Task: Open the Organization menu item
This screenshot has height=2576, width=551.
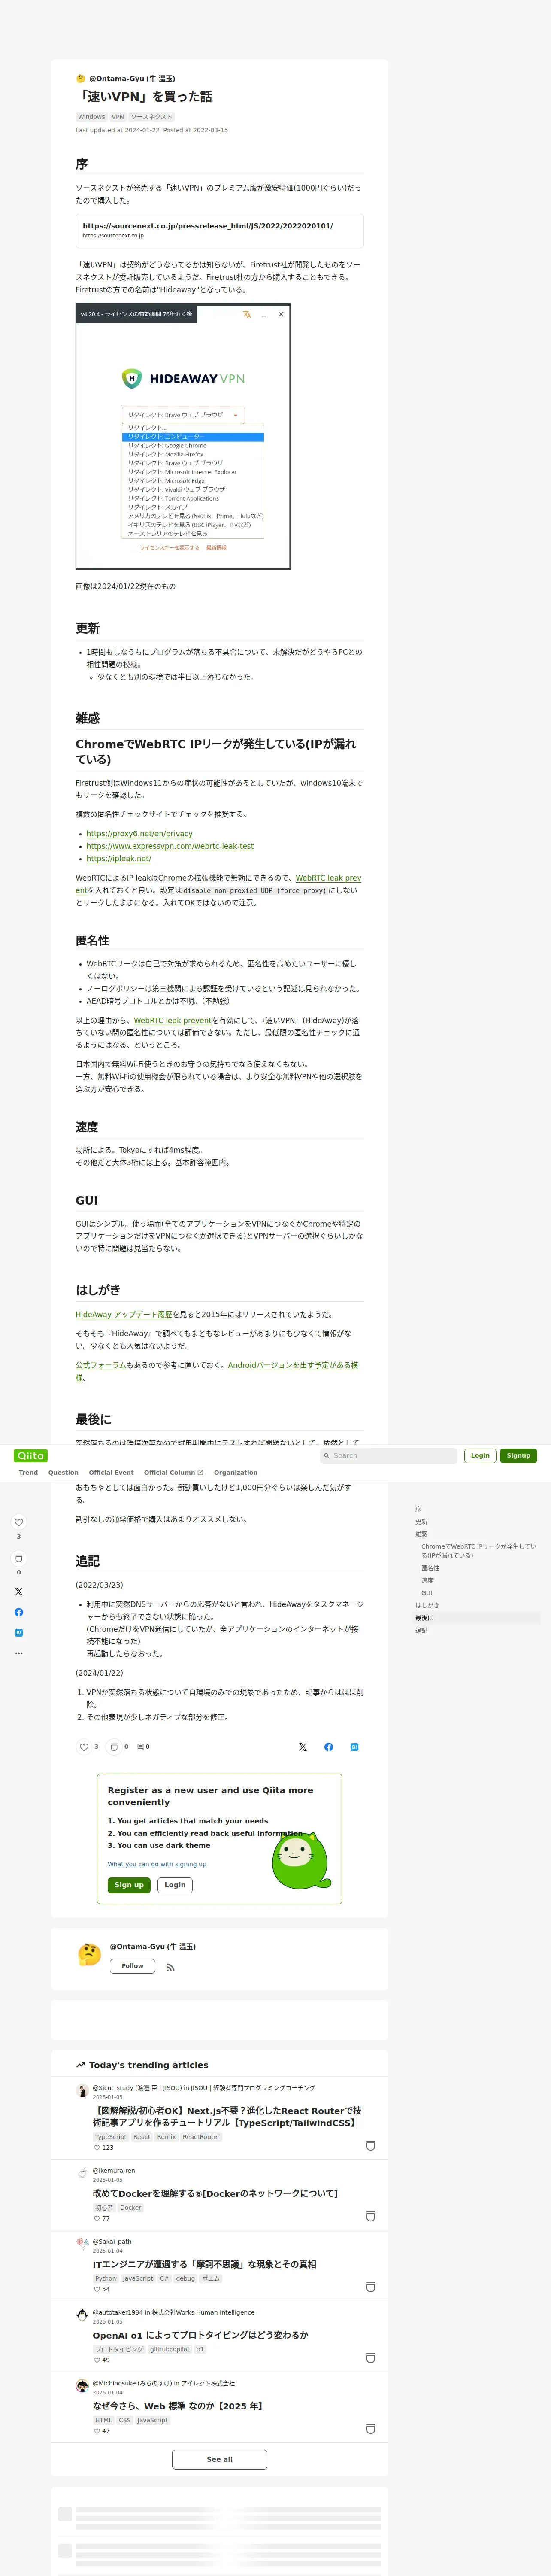Action: coord(235,1472)
